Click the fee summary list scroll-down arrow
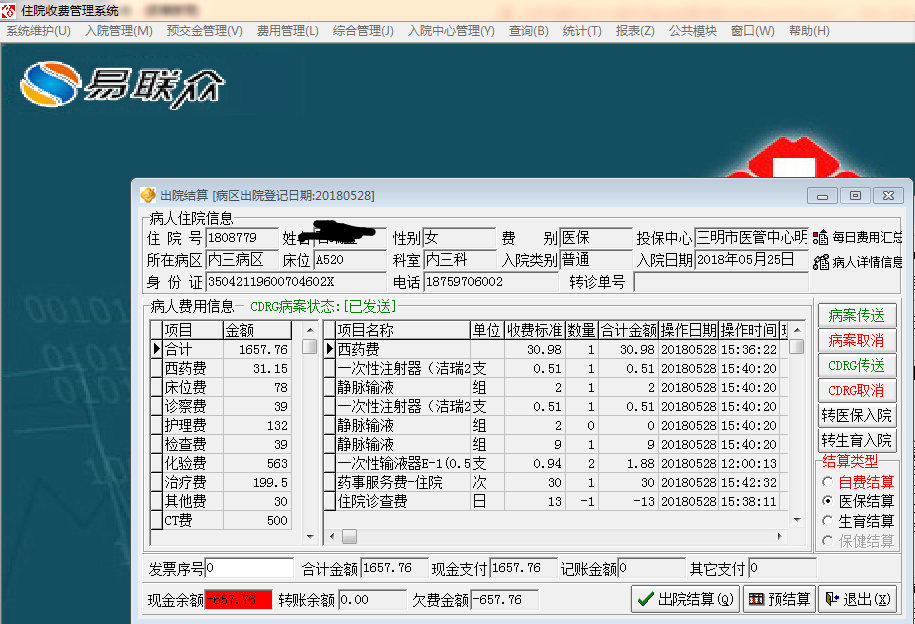This screenshot has width=915, height=624. click(x=310, y=536)
